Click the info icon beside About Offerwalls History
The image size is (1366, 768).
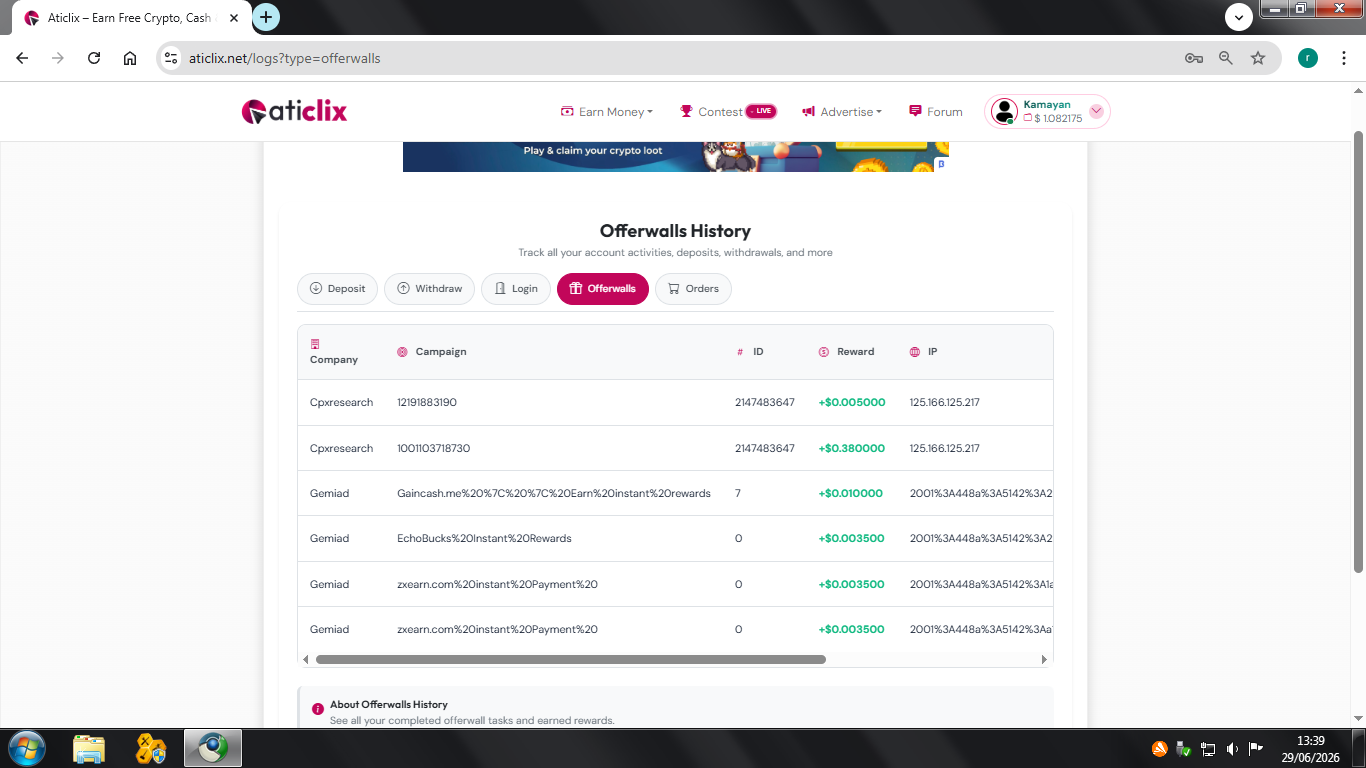318,709
